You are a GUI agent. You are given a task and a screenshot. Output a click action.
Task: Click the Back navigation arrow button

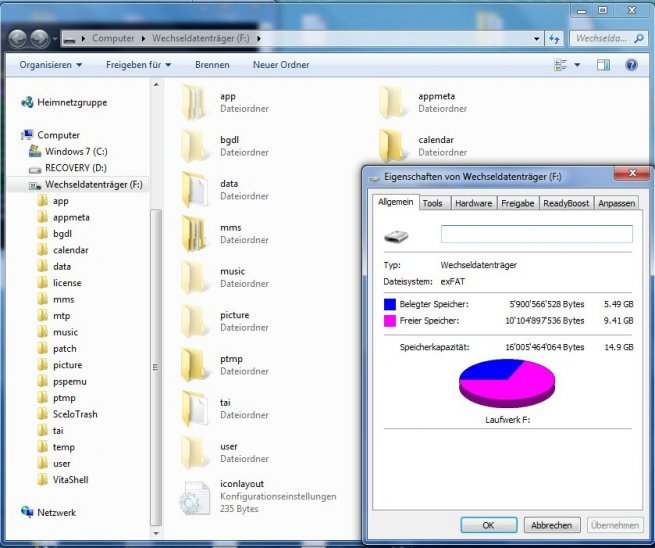pos(19,38)
